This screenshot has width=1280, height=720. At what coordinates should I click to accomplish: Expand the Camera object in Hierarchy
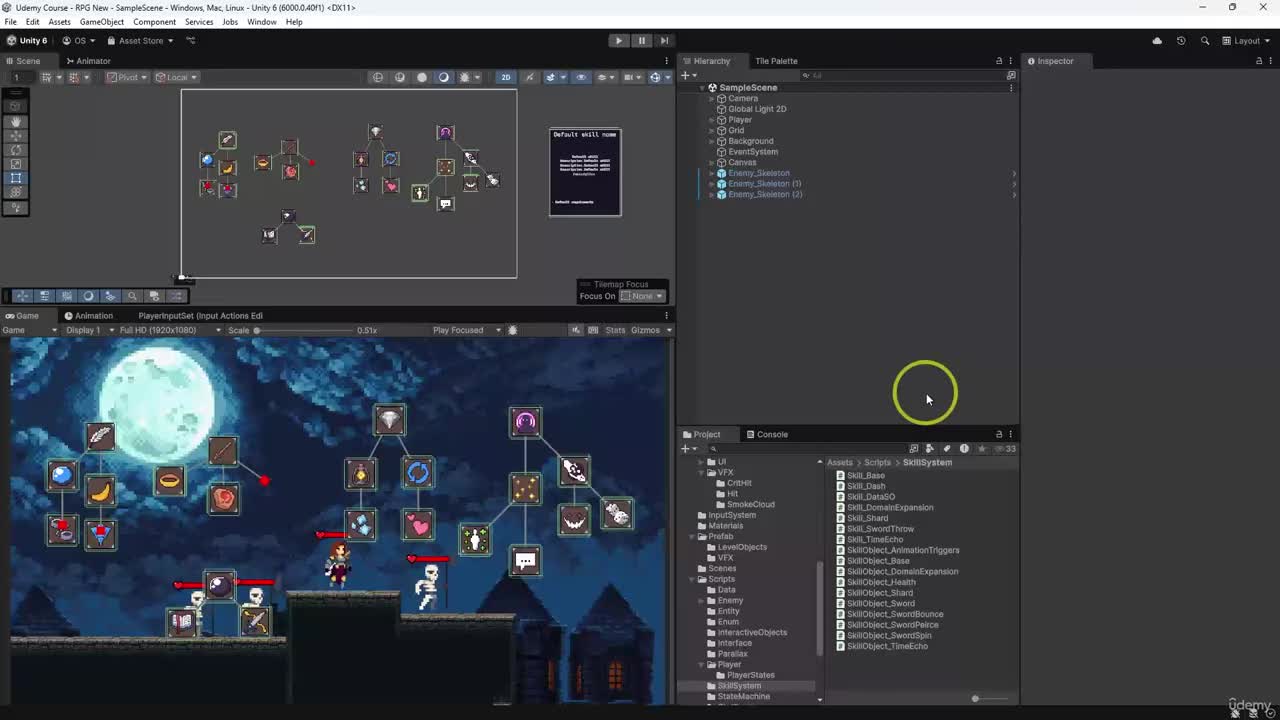click(711, 99)
